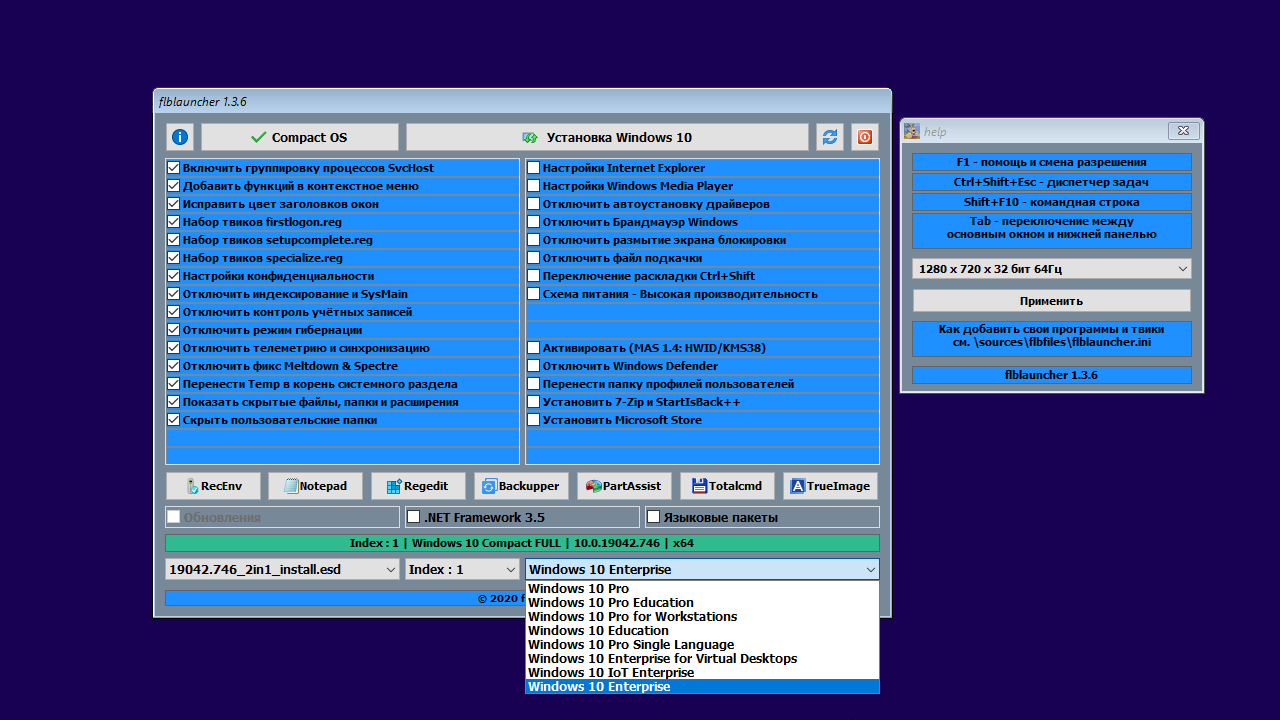Enable the .NET Framework 3.5 checkbox
Image resolution: width=1280 pixels, height=720 pixels.
(414, 517)
